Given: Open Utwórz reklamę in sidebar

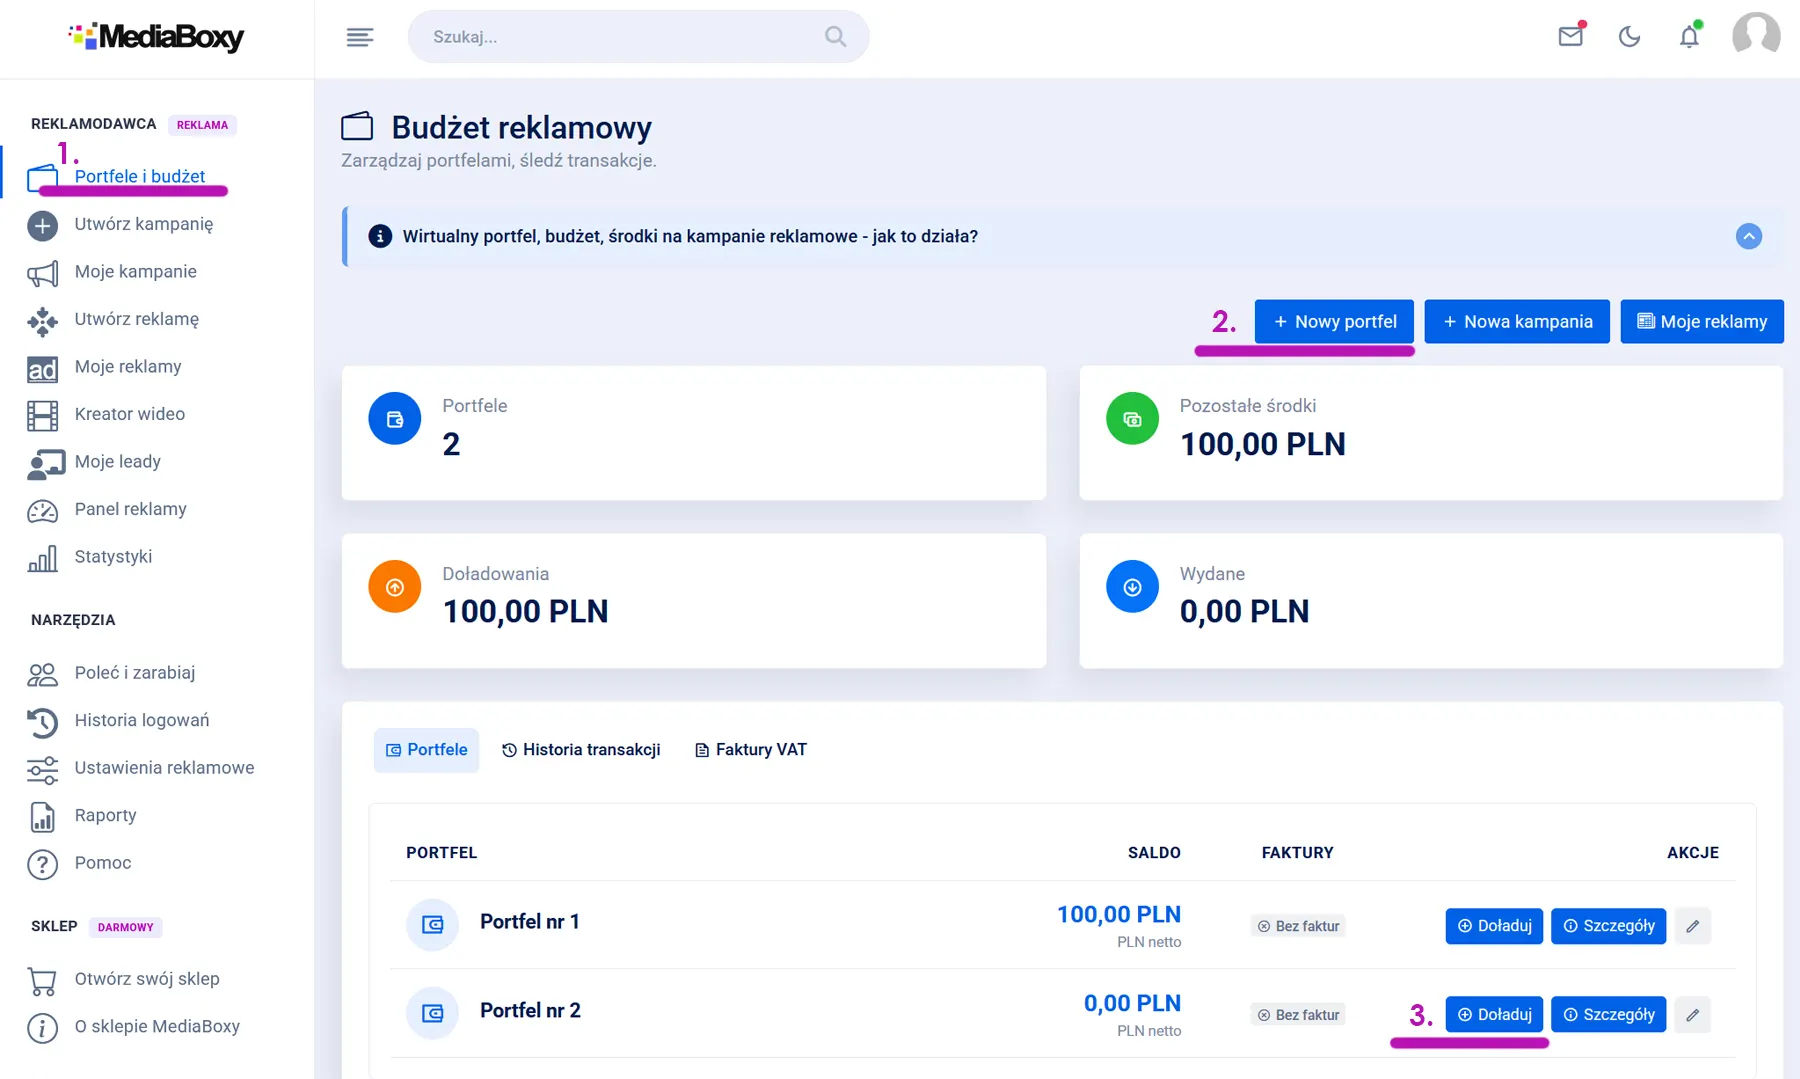Looking at the screenshot, I should pos(137,319).
